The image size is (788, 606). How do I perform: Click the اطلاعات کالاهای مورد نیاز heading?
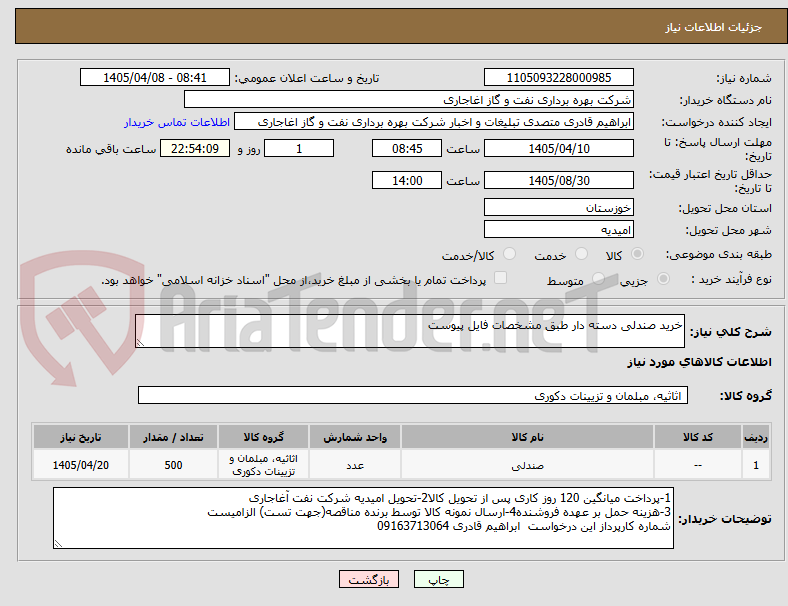[699, 362]
